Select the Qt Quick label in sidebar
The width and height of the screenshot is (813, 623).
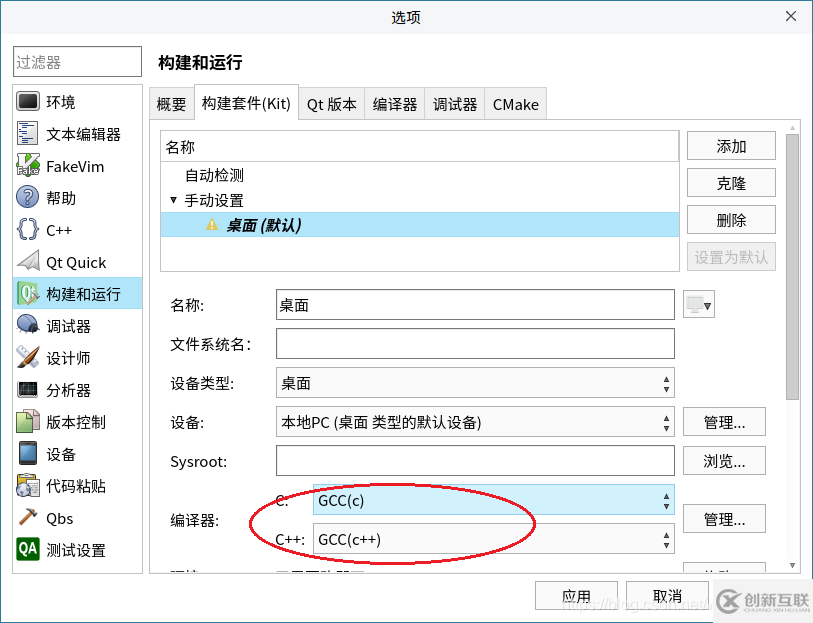tap(76, 263)
